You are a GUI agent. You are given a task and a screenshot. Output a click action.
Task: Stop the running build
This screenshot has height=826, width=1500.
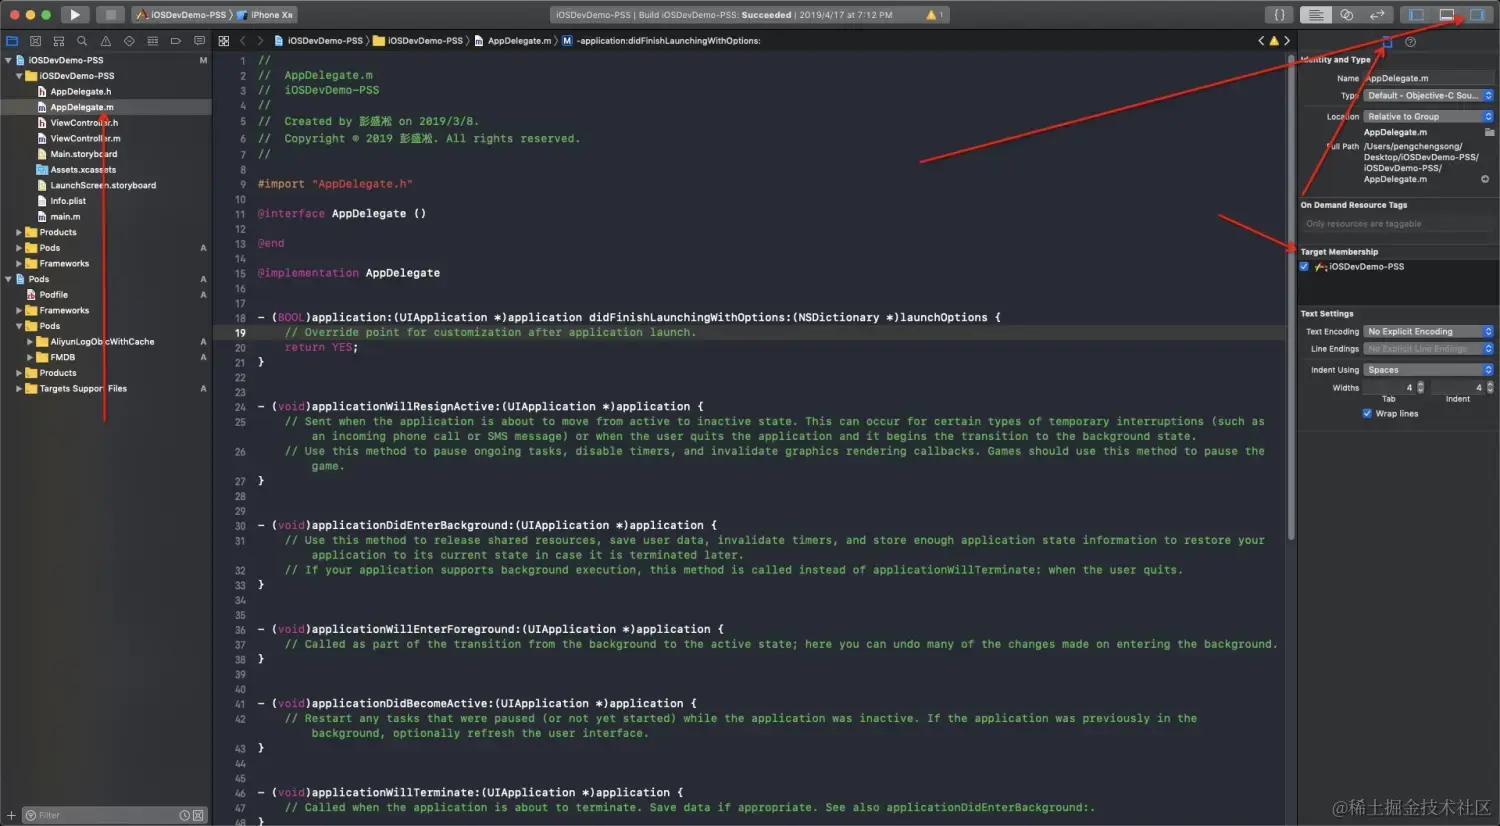(x=110, y=15)
